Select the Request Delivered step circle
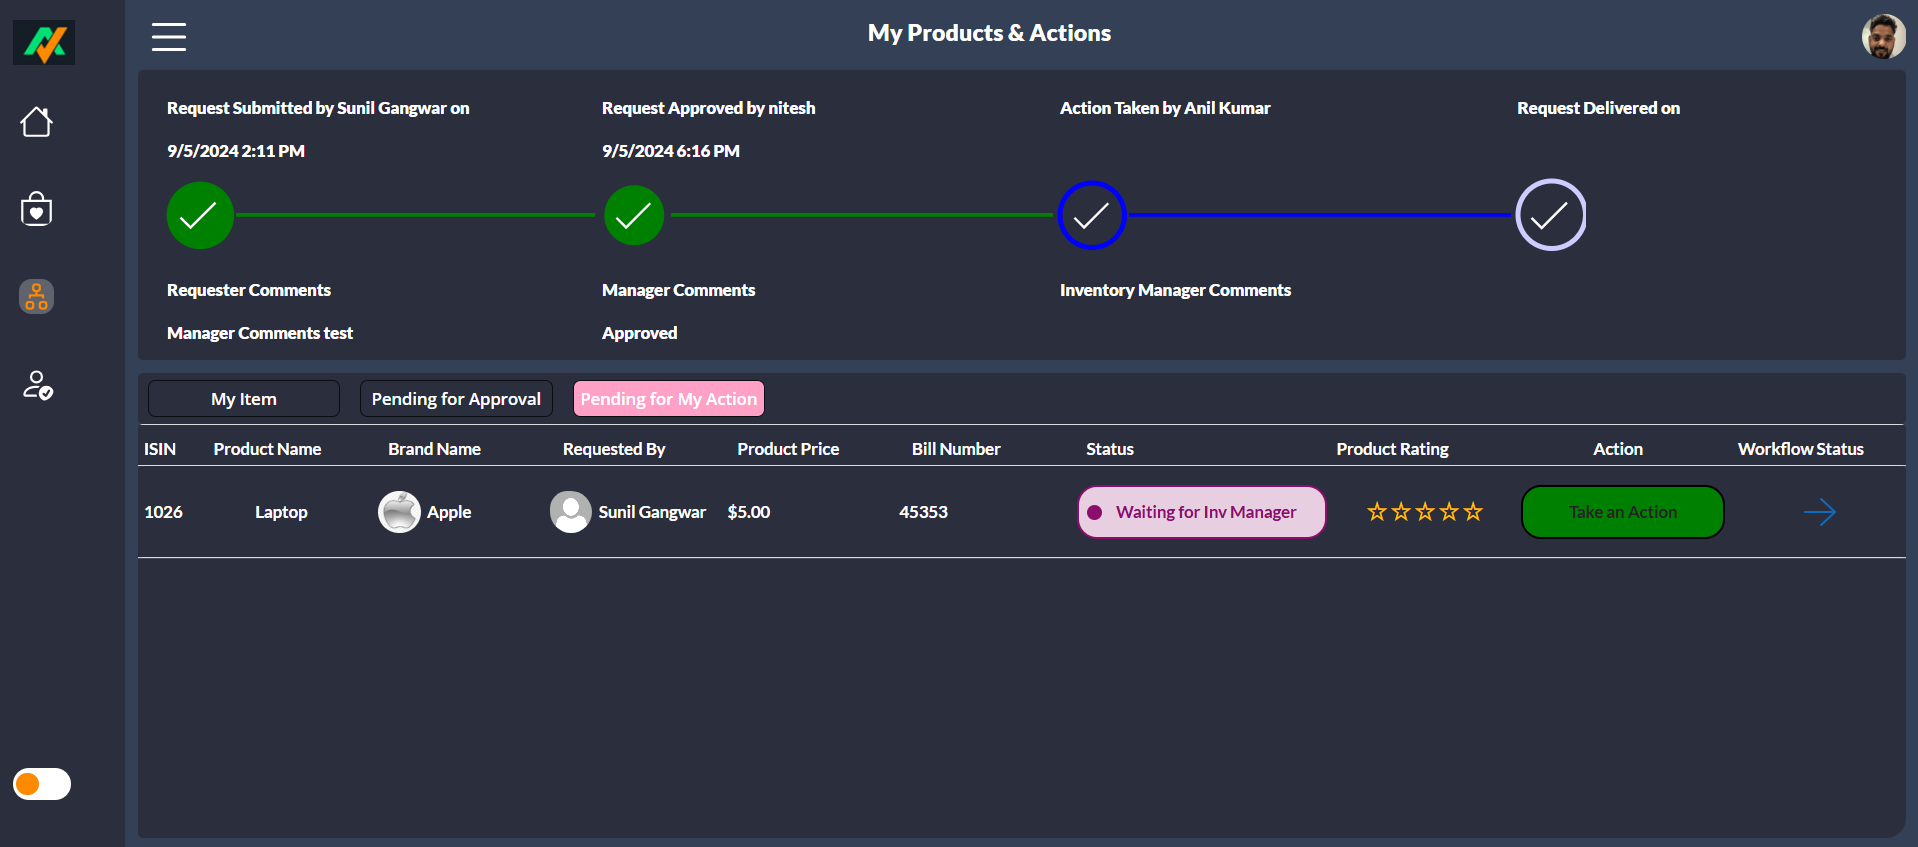The image size is (1918, 847). (x=1550, y=215)
